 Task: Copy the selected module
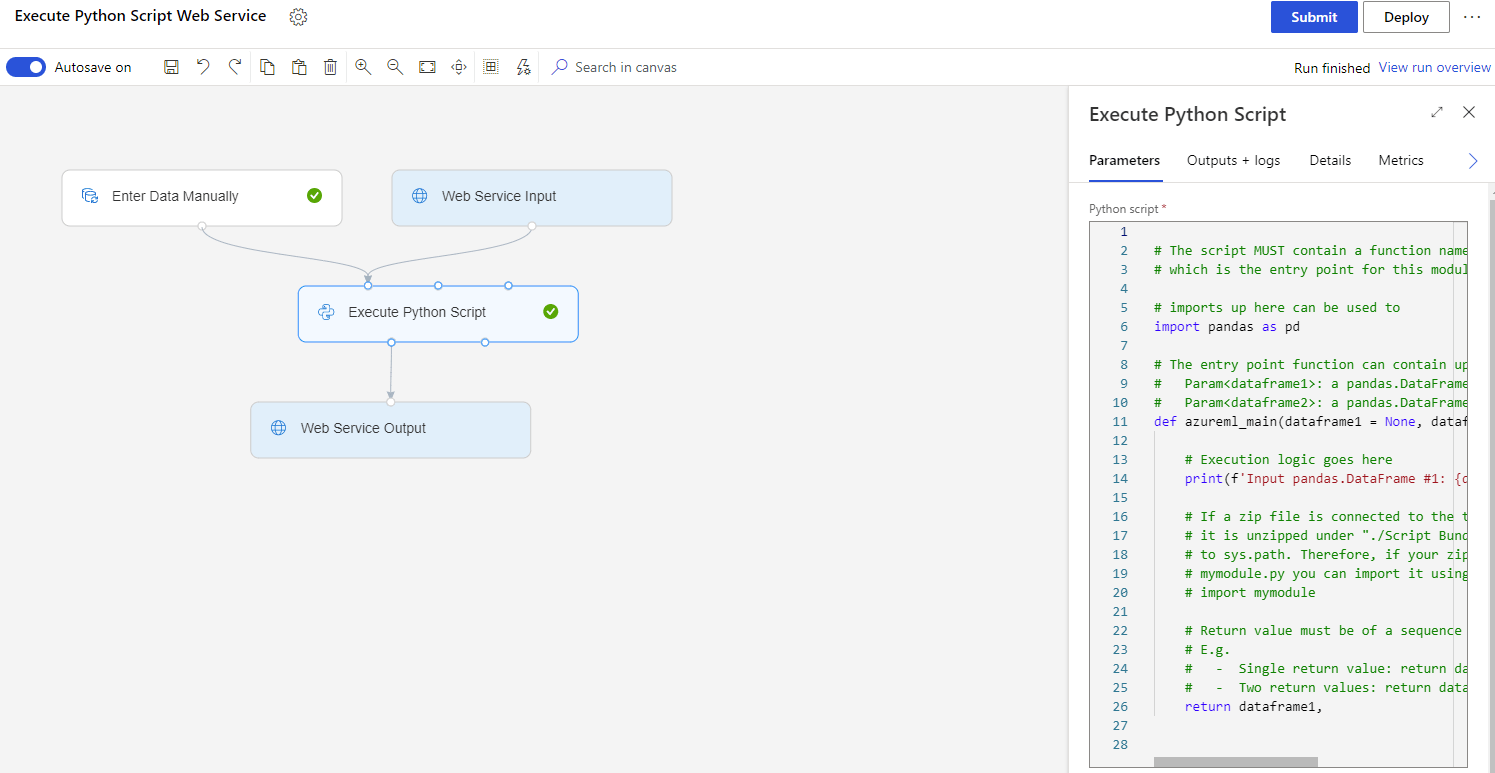coord(267,67)
